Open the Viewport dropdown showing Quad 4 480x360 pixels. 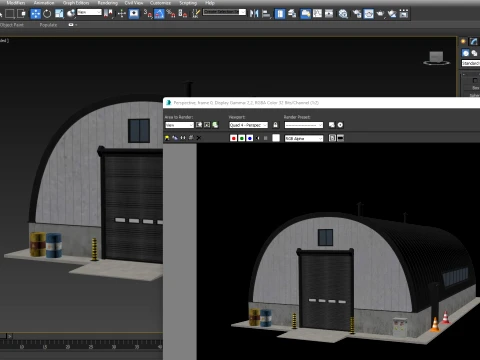tap(248, 125)
